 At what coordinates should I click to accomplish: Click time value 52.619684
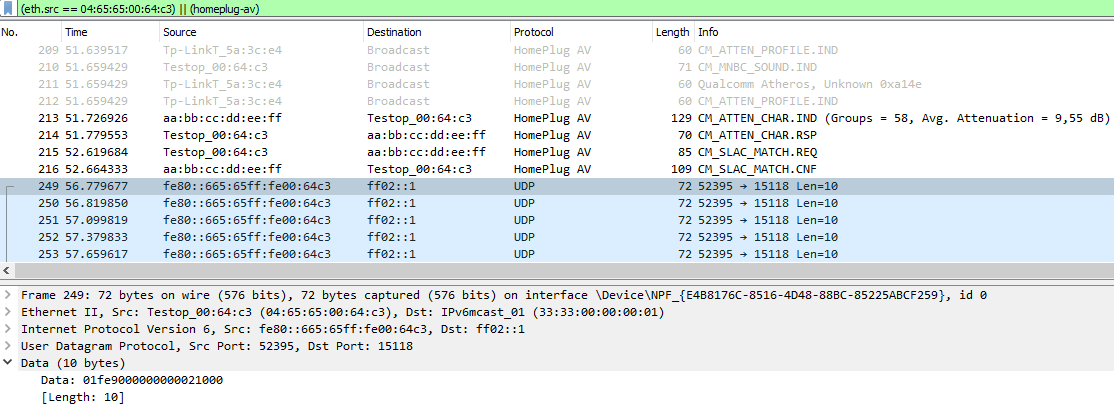pos(97,152)
